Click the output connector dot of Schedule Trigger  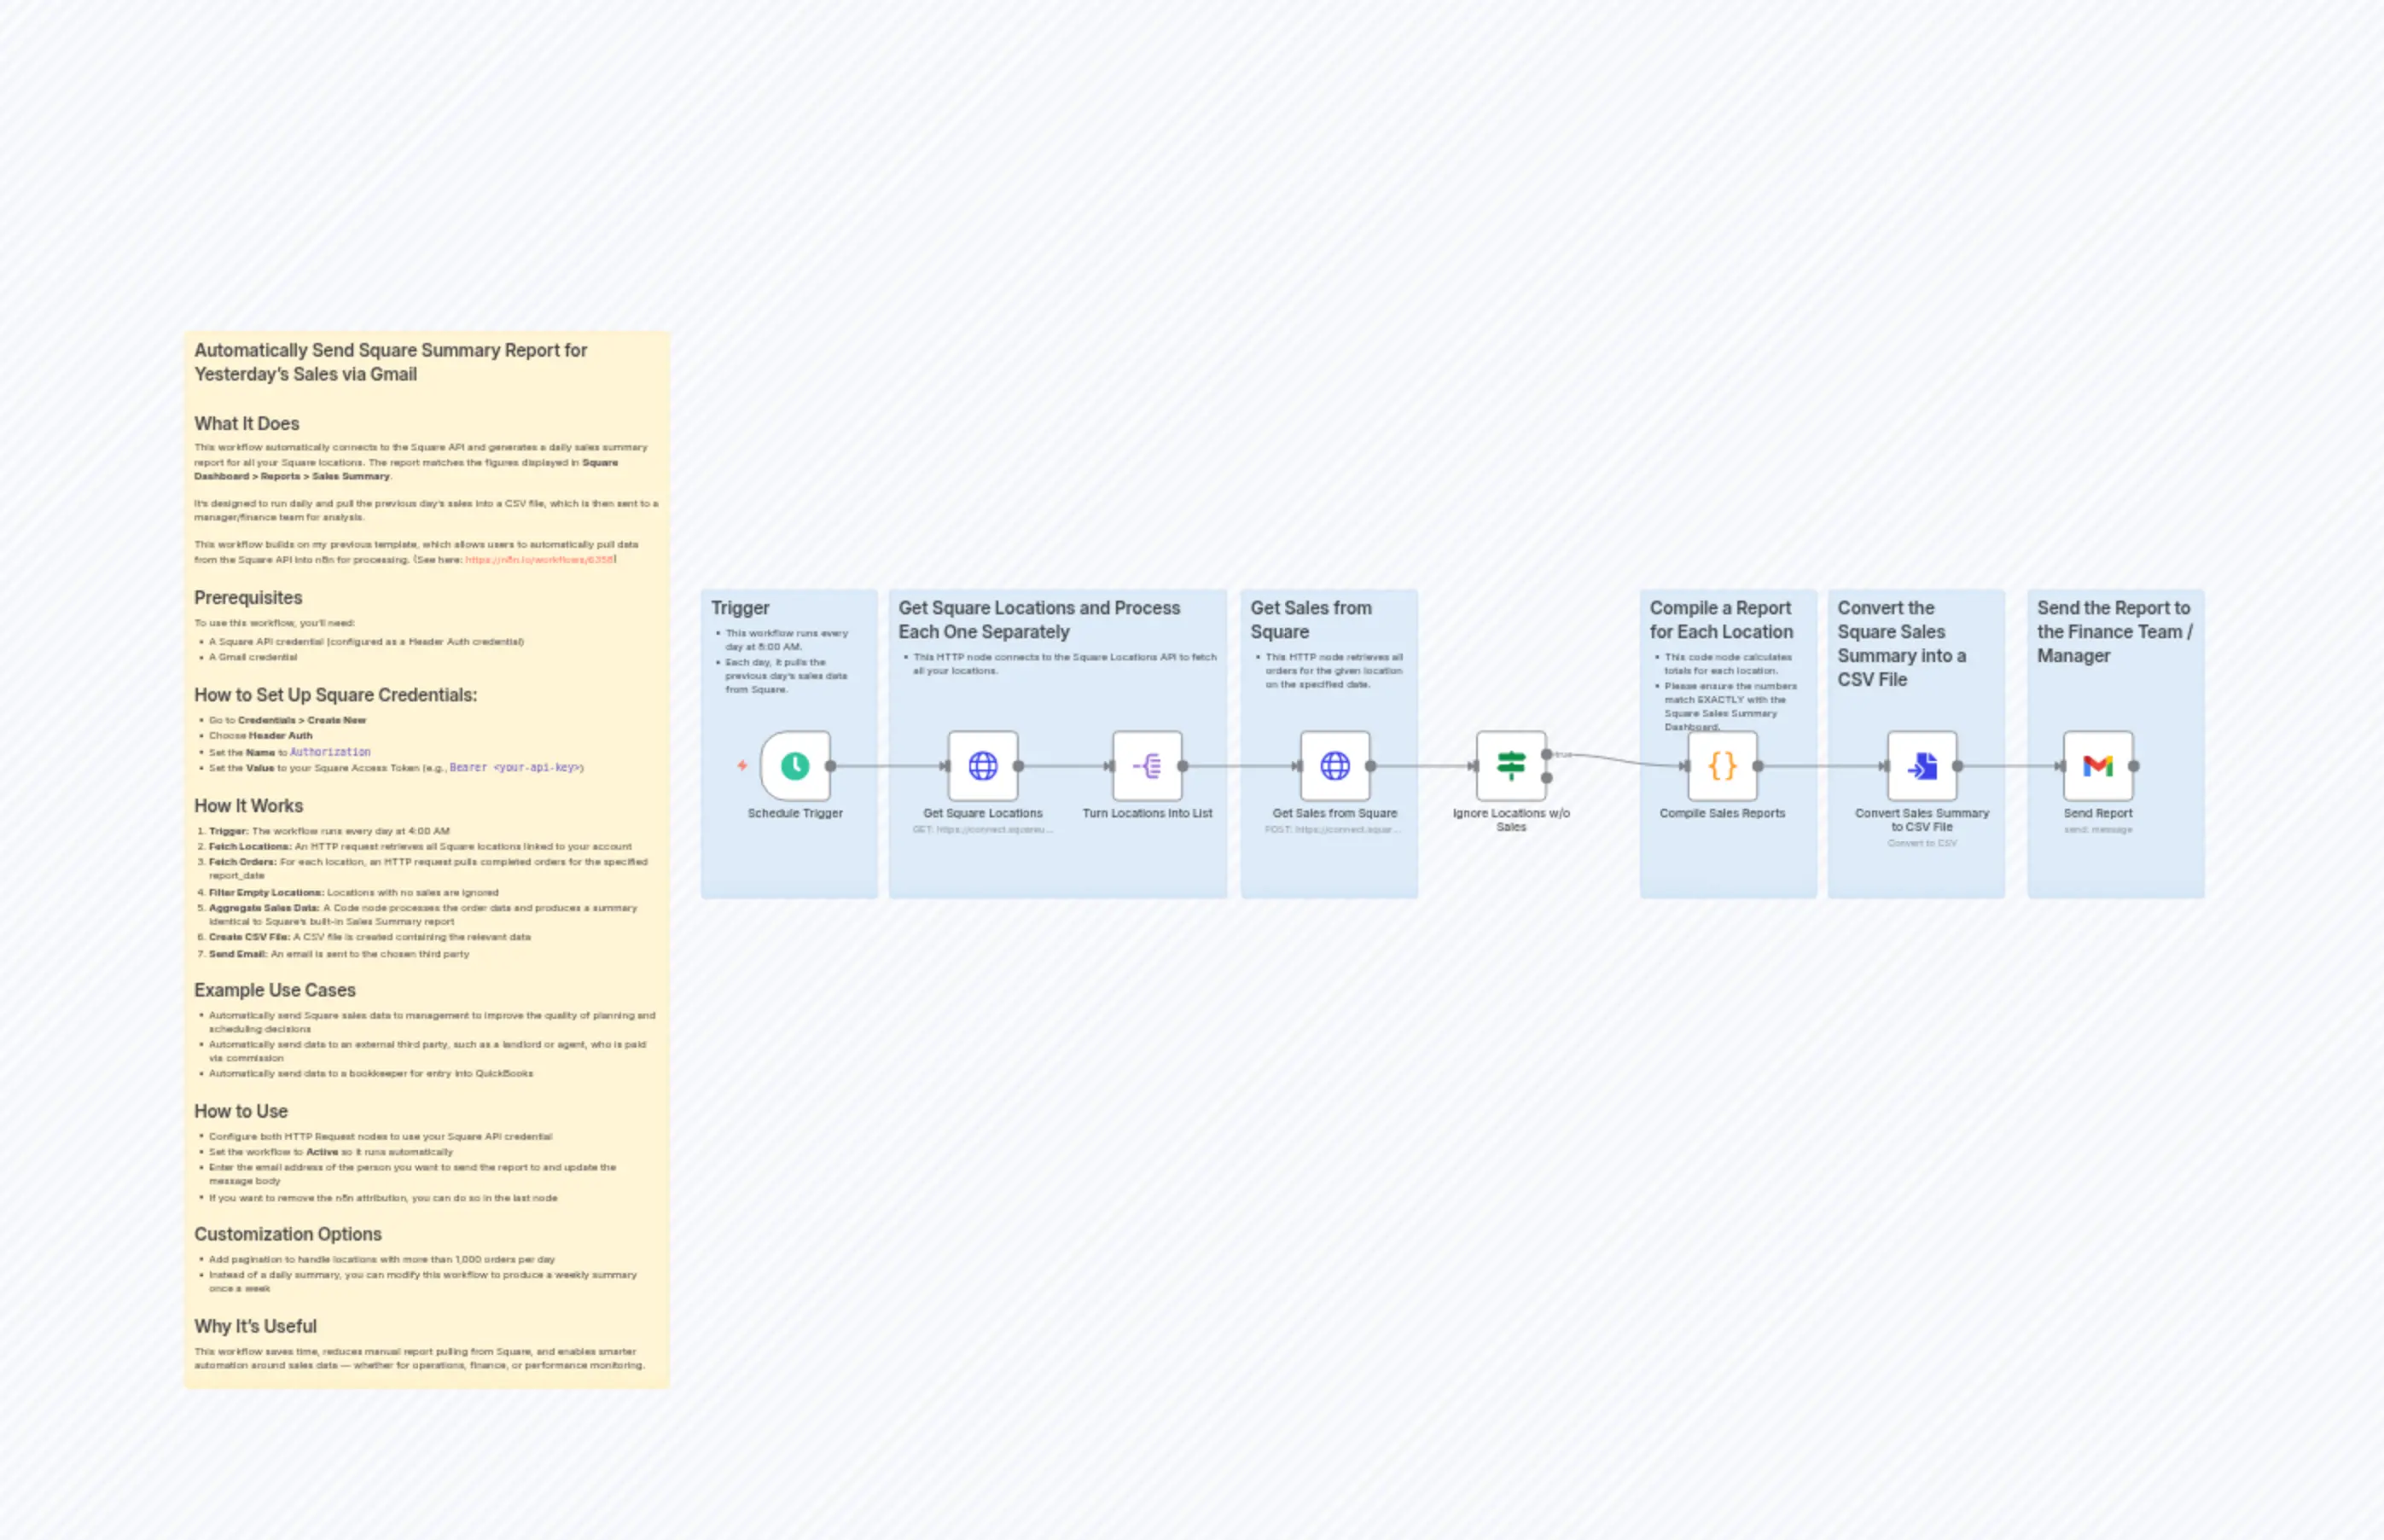[832, 765]
